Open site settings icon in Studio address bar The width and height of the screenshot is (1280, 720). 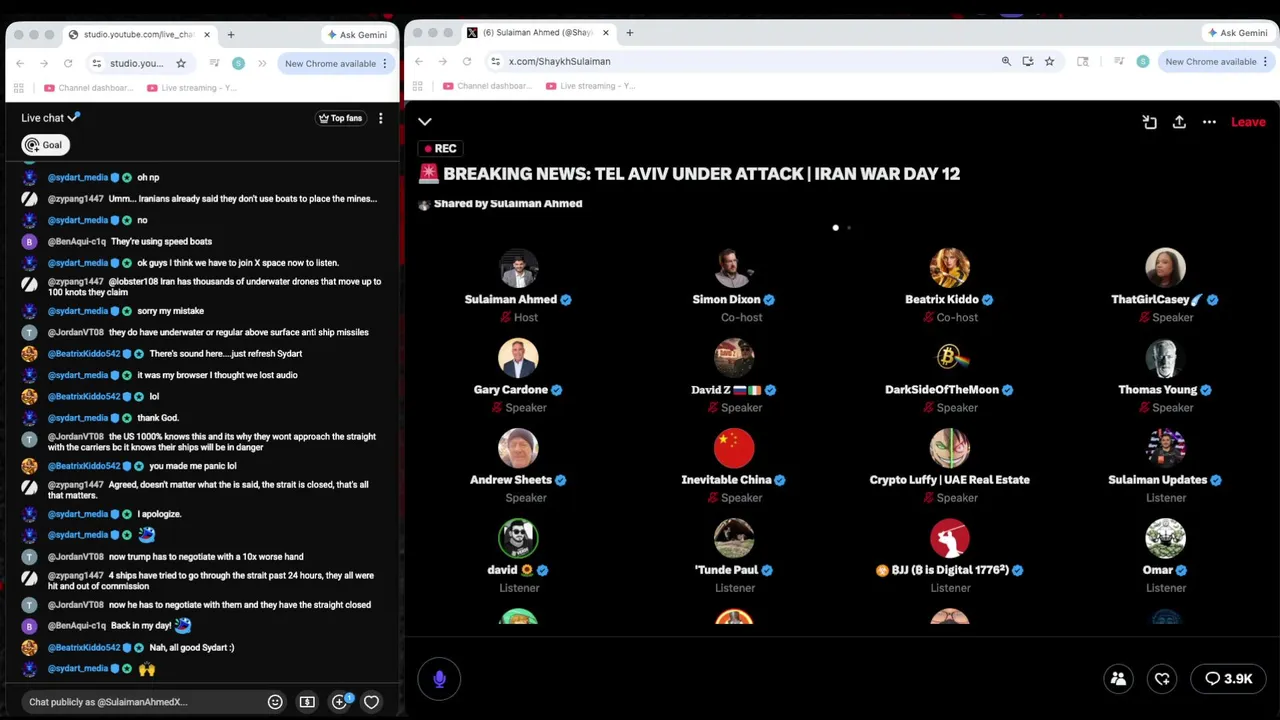click(96, 63)
